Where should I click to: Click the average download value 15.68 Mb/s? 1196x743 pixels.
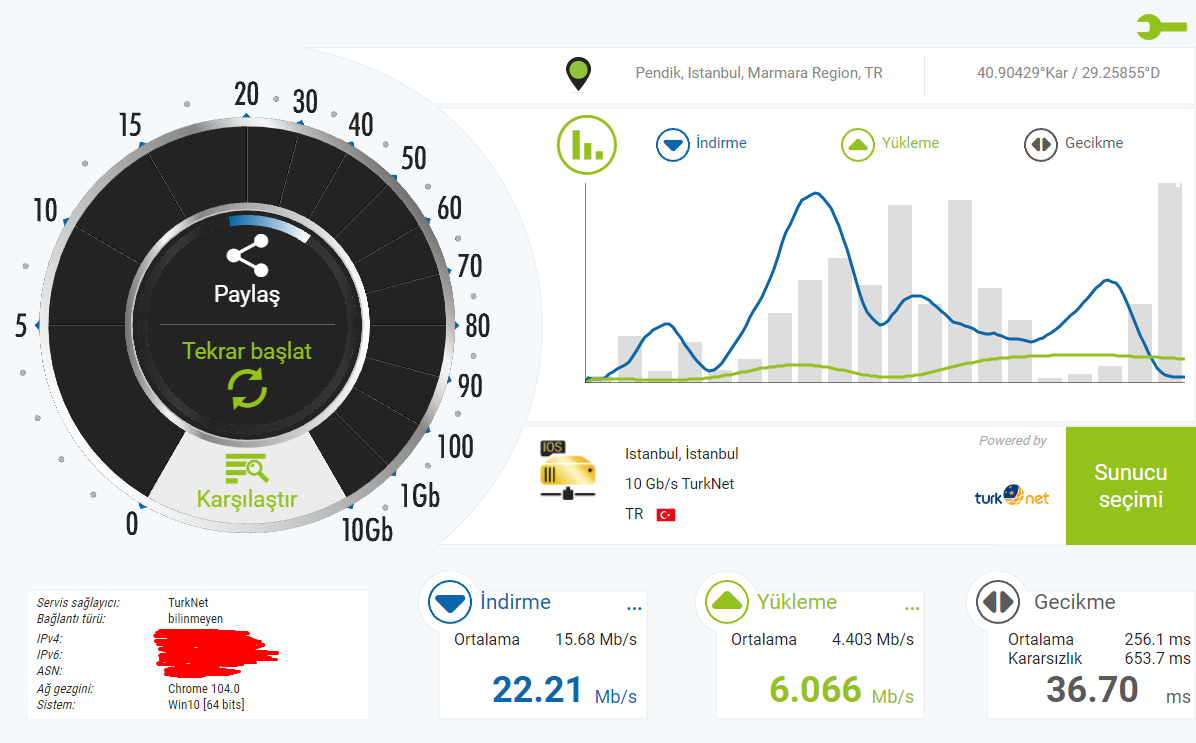point(596,639)
